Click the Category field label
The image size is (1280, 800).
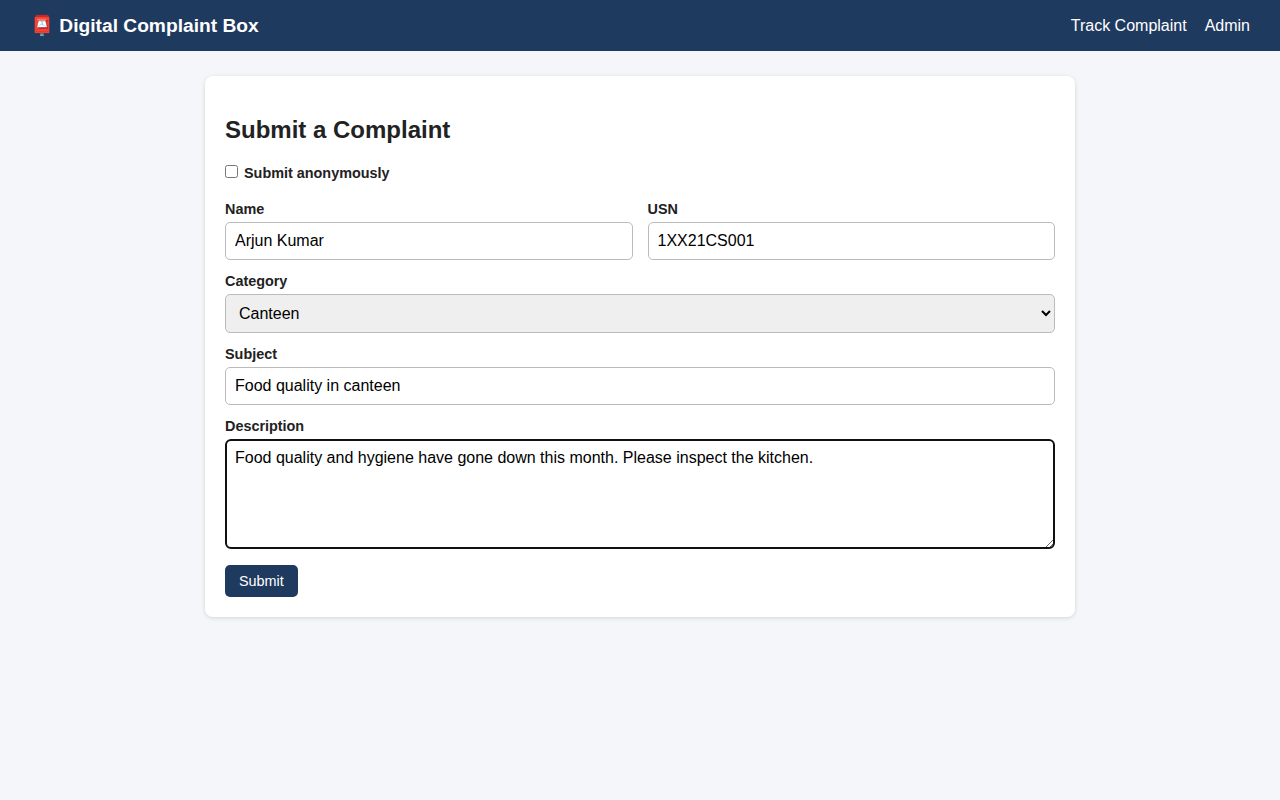[256, 281]
